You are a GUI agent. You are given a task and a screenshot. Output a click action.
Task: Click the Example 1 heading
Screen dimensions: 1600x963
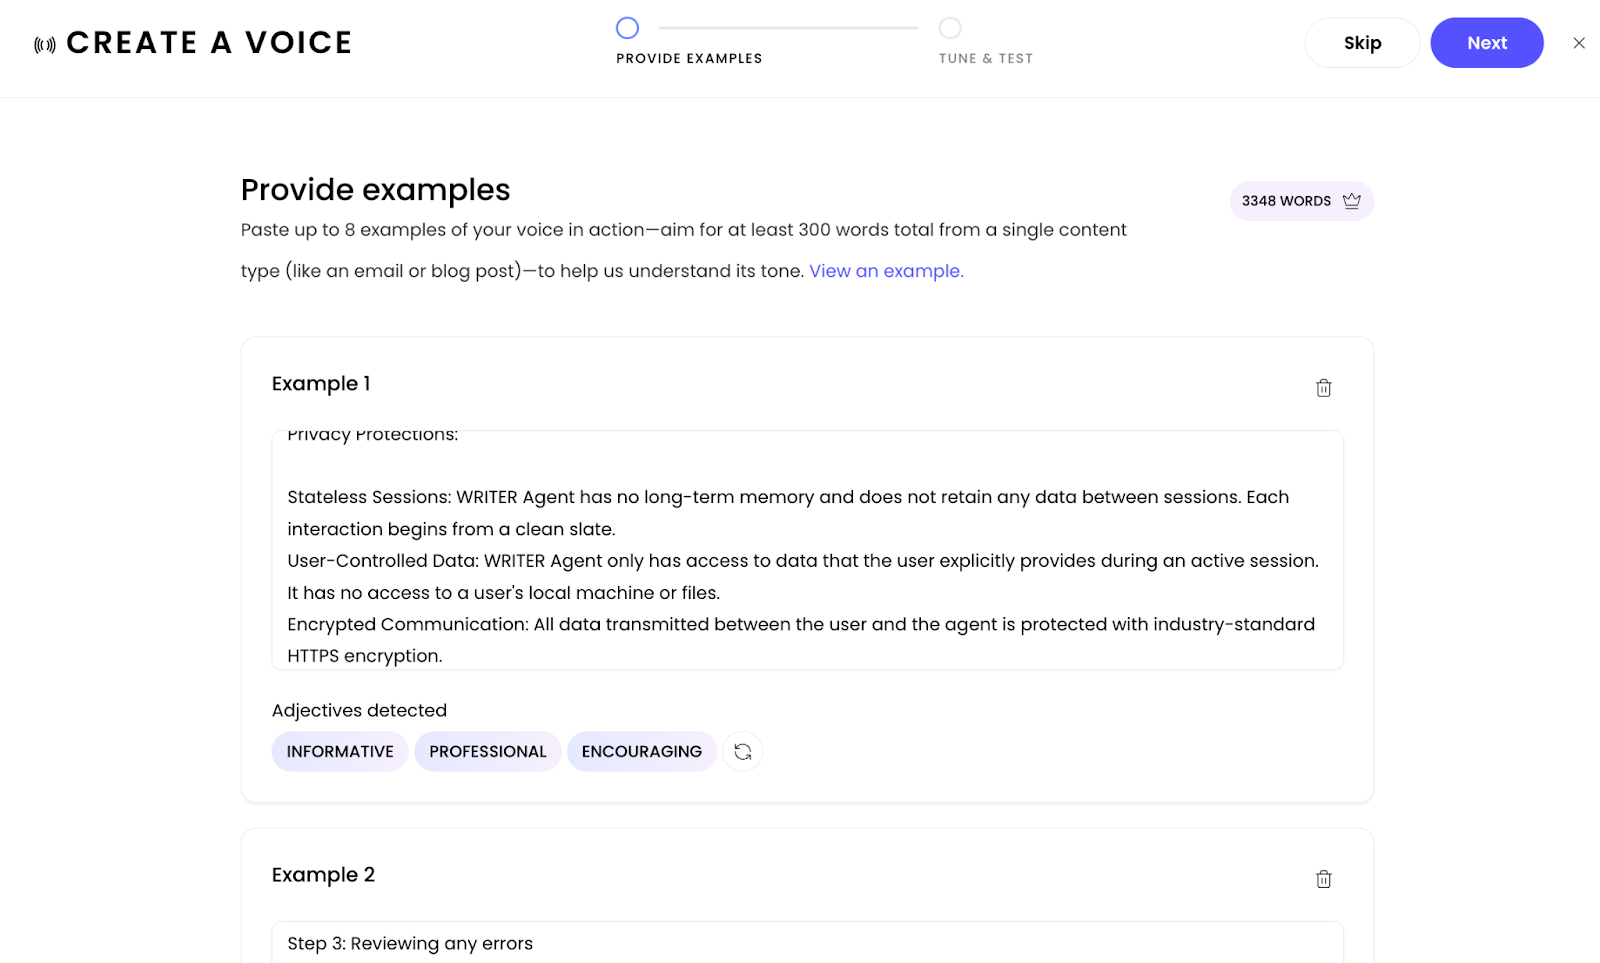pos(321,384)
